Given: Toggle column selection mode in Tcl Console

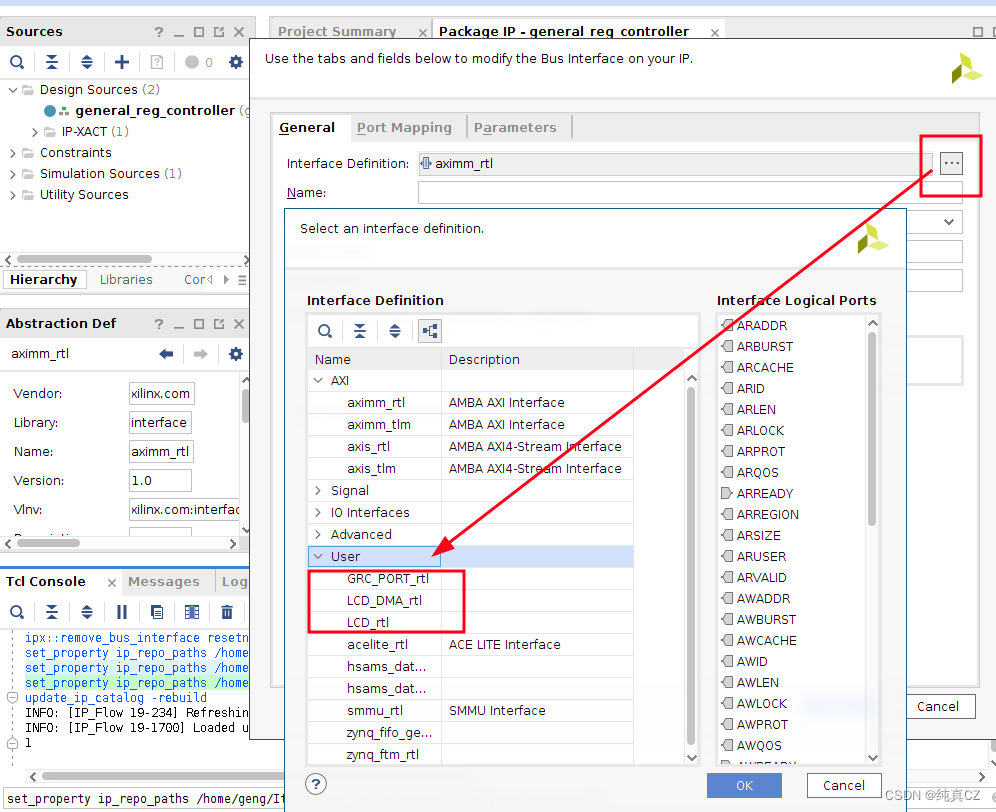Looking at the screenshot, I should click(x=192, y=612).
